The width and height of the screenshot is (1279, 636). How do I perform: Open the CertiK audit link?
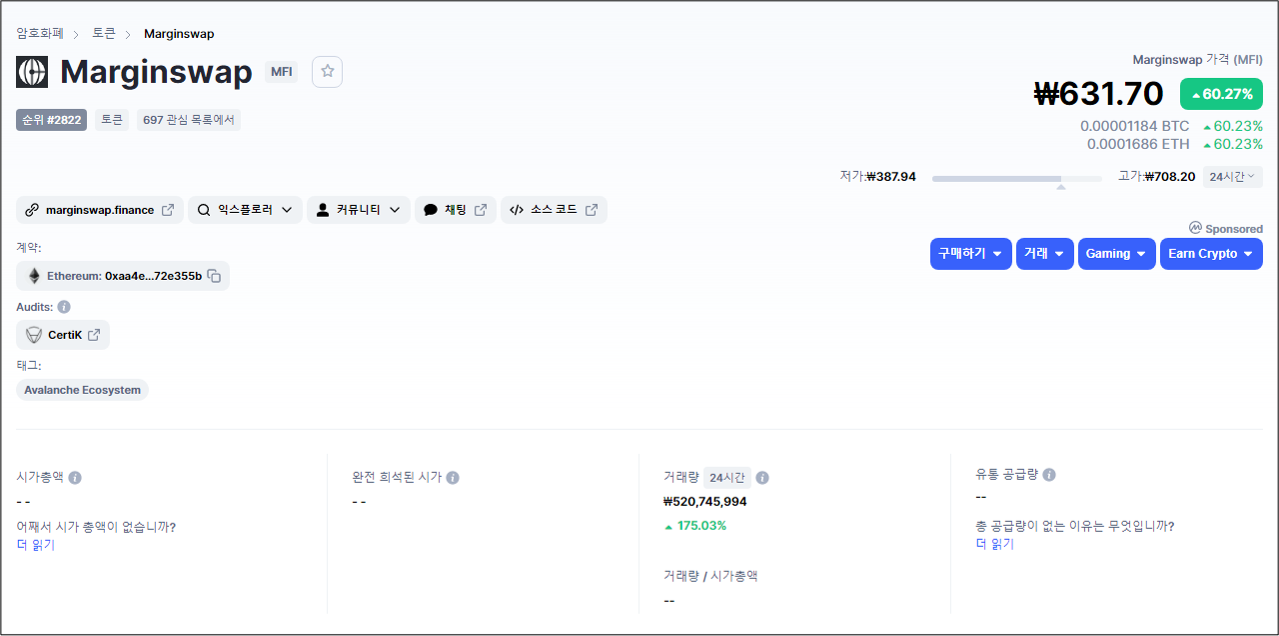(x=63, y=335)
